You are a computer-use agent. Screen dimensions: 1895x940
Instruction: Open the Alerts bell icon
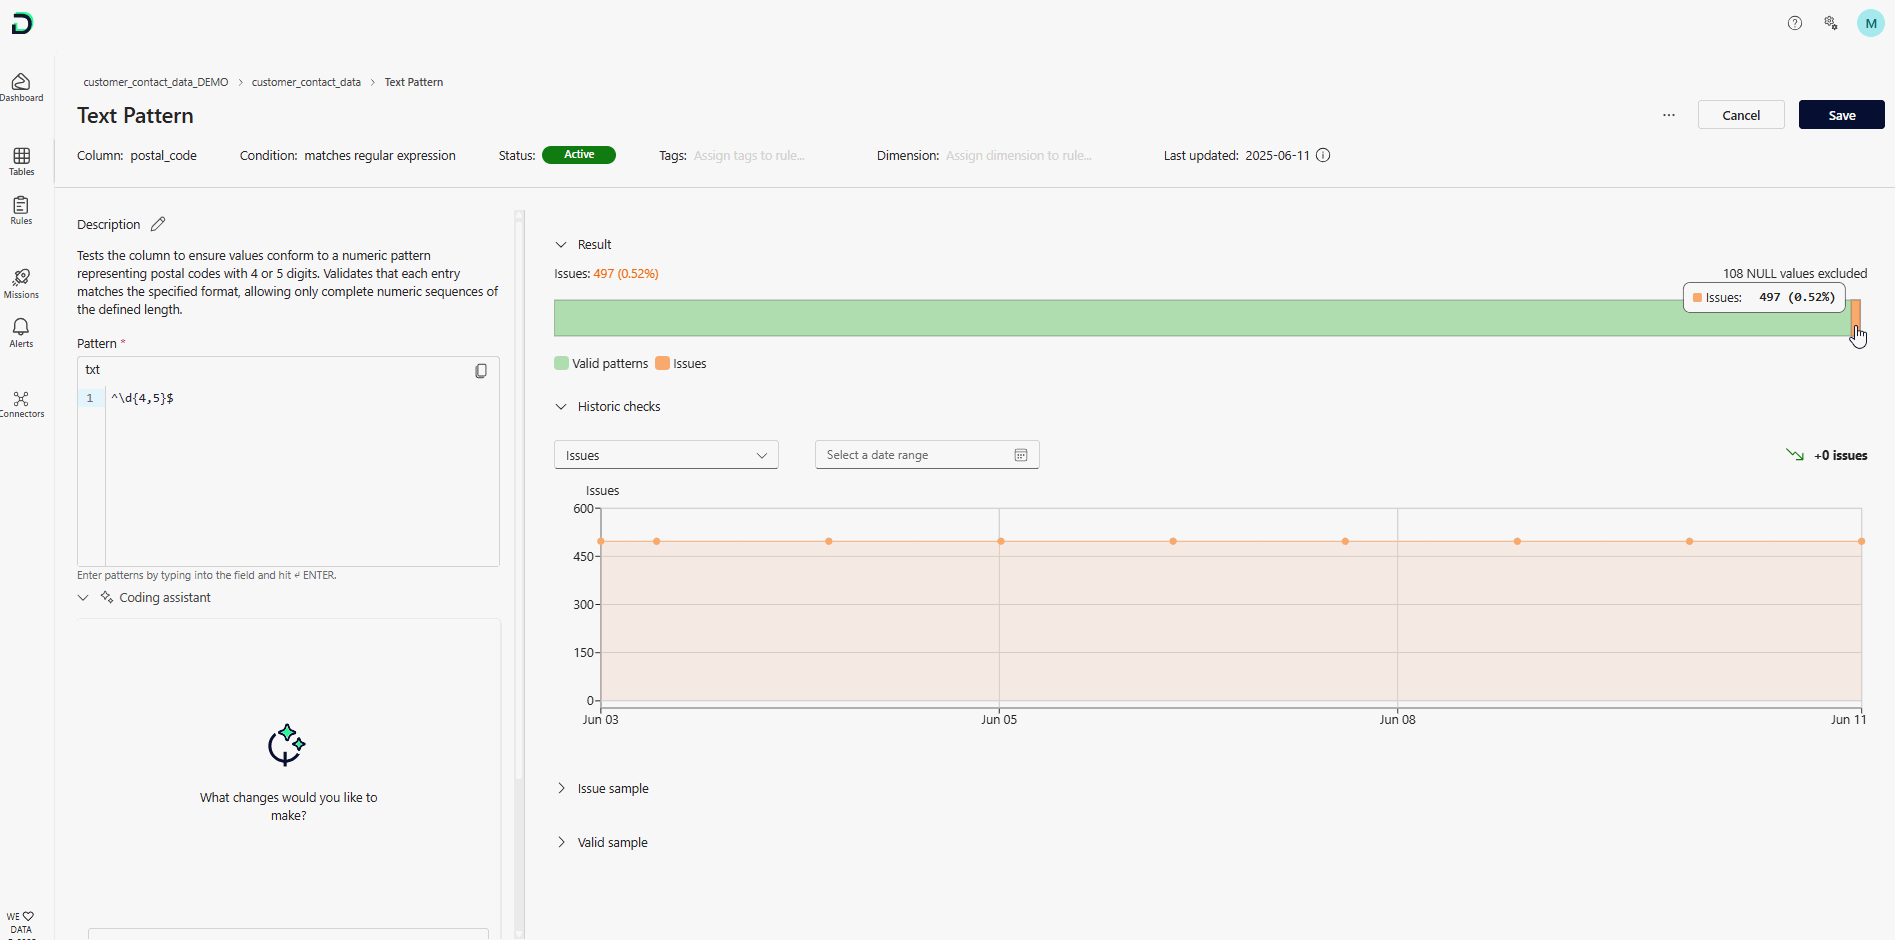point(21,333)
